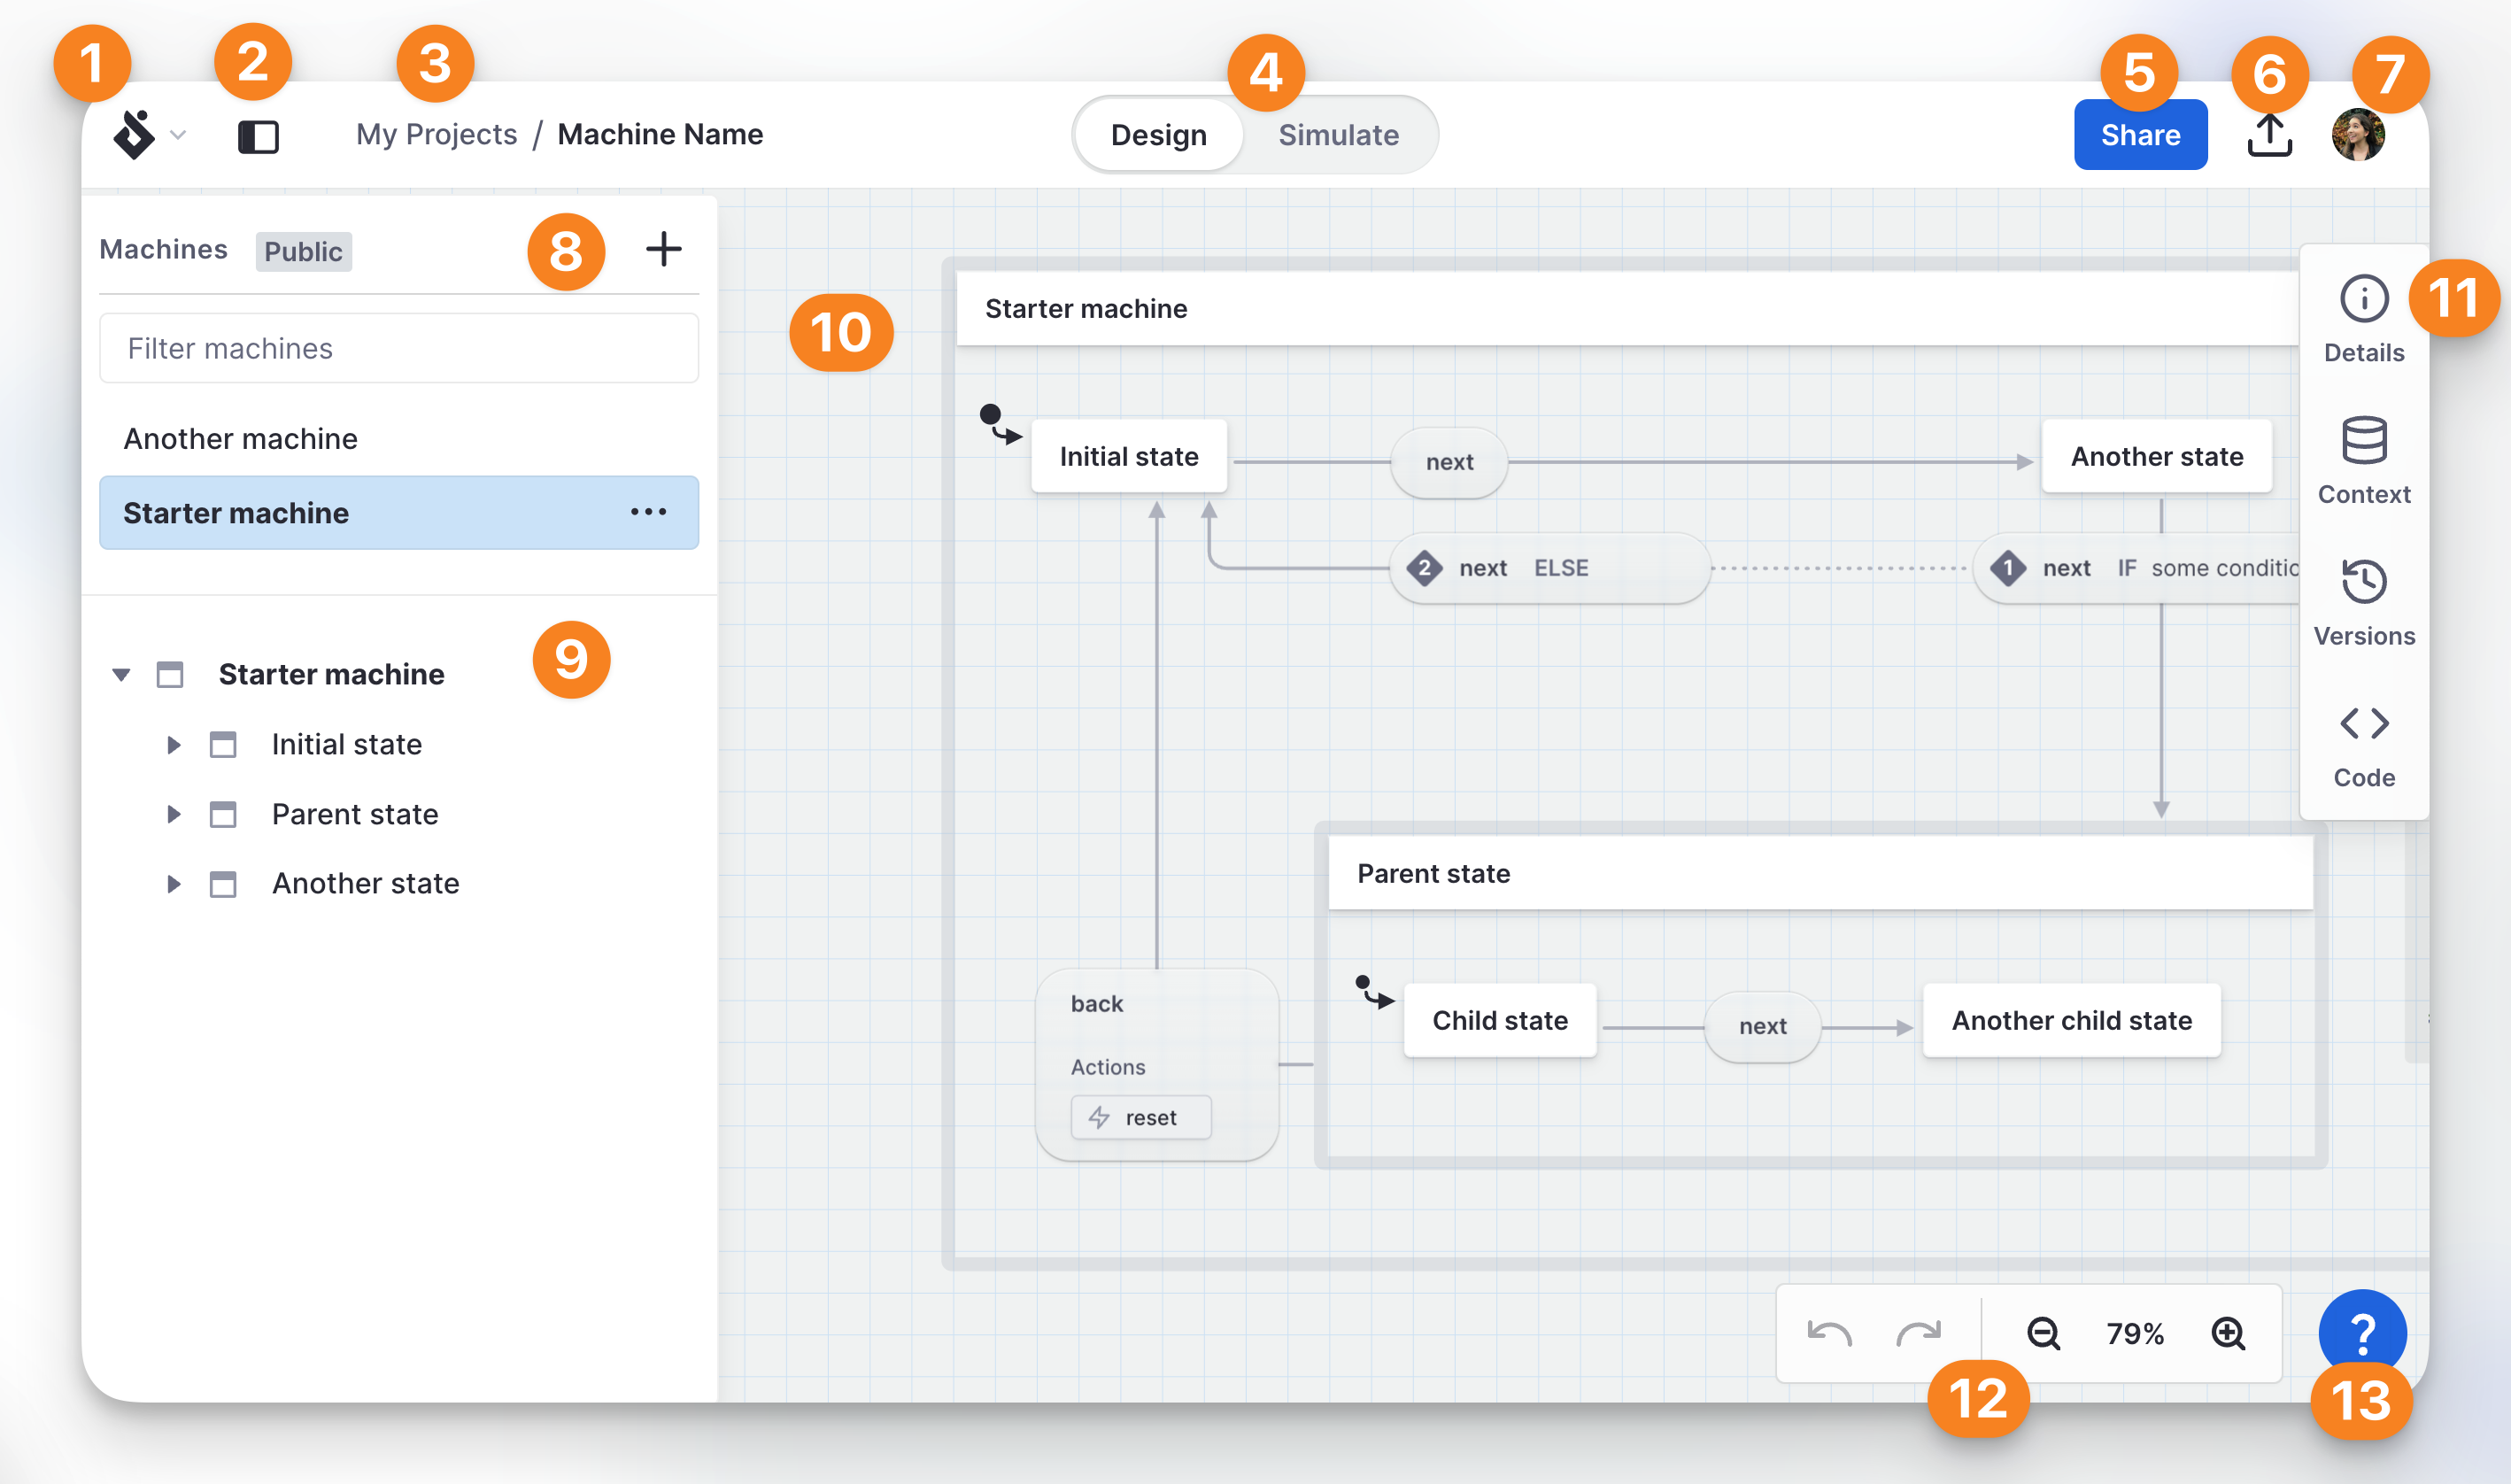The width and height of the screenshot is (2511, 1484).
Task: Open the Context panel
Action: pyautogui.click(x=2362, y=456)
